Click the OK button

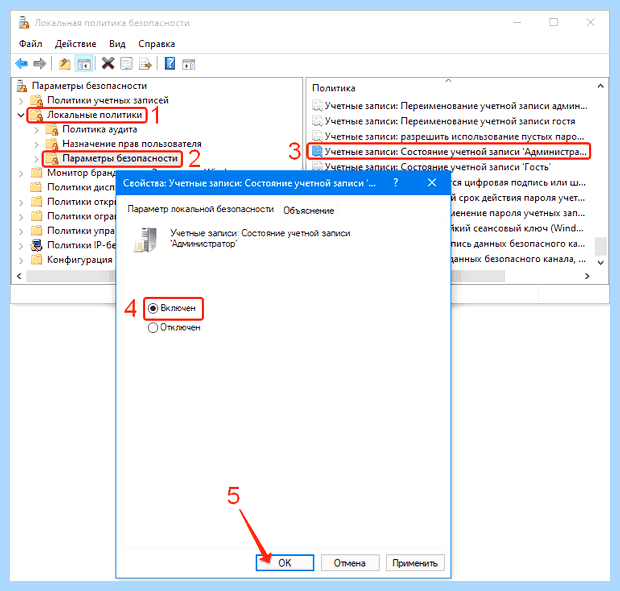(285, 563)
